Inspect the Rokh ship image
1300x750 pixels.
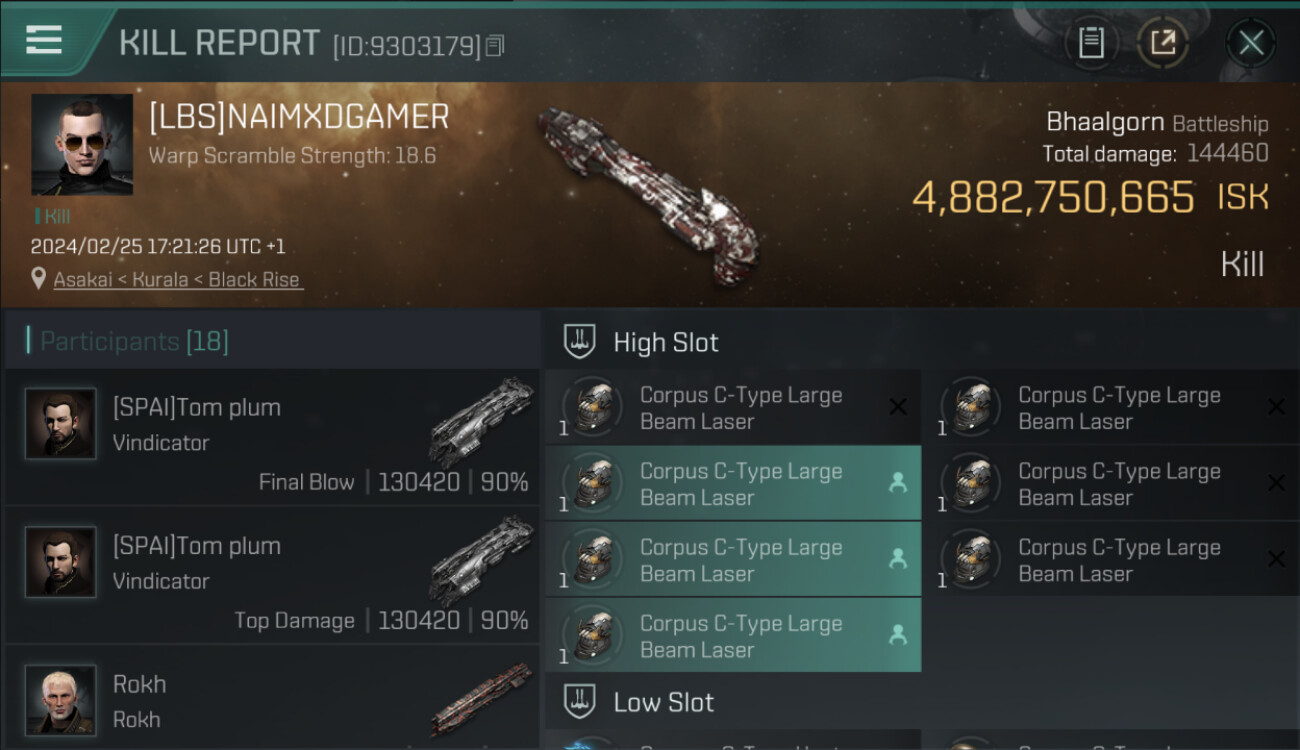pos(481,698)
